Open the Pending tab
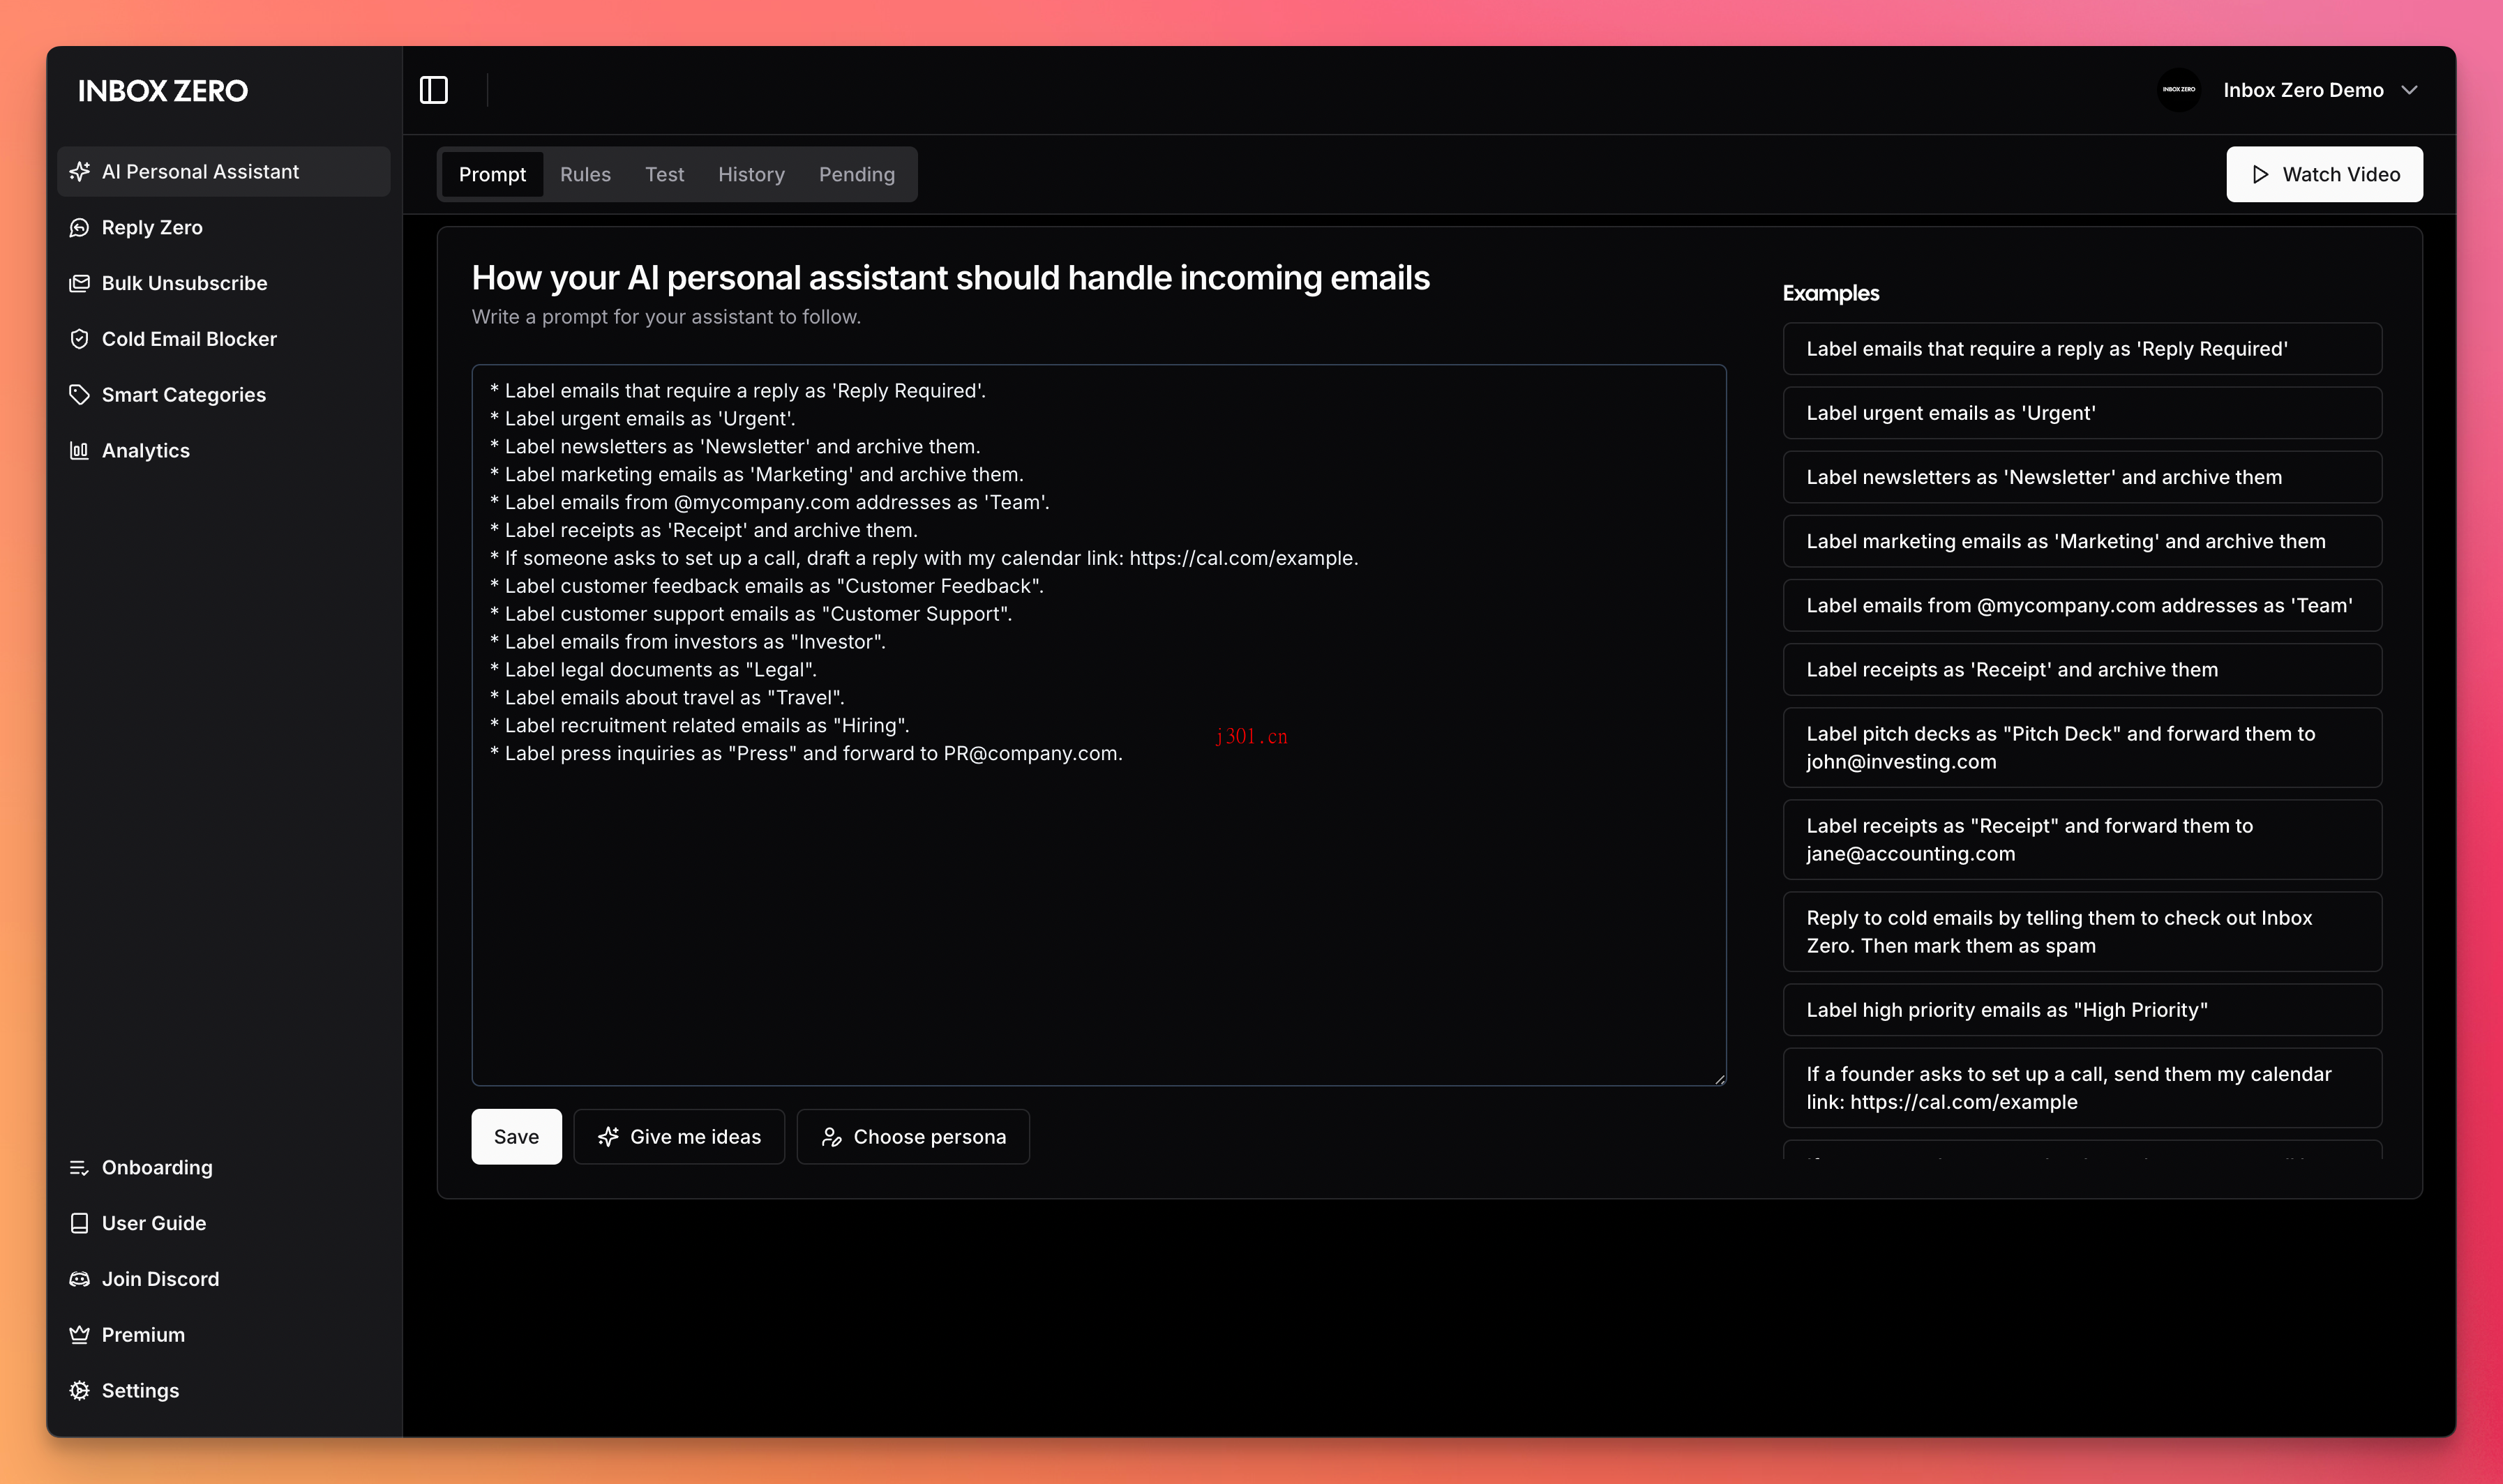 coord(857,175)
